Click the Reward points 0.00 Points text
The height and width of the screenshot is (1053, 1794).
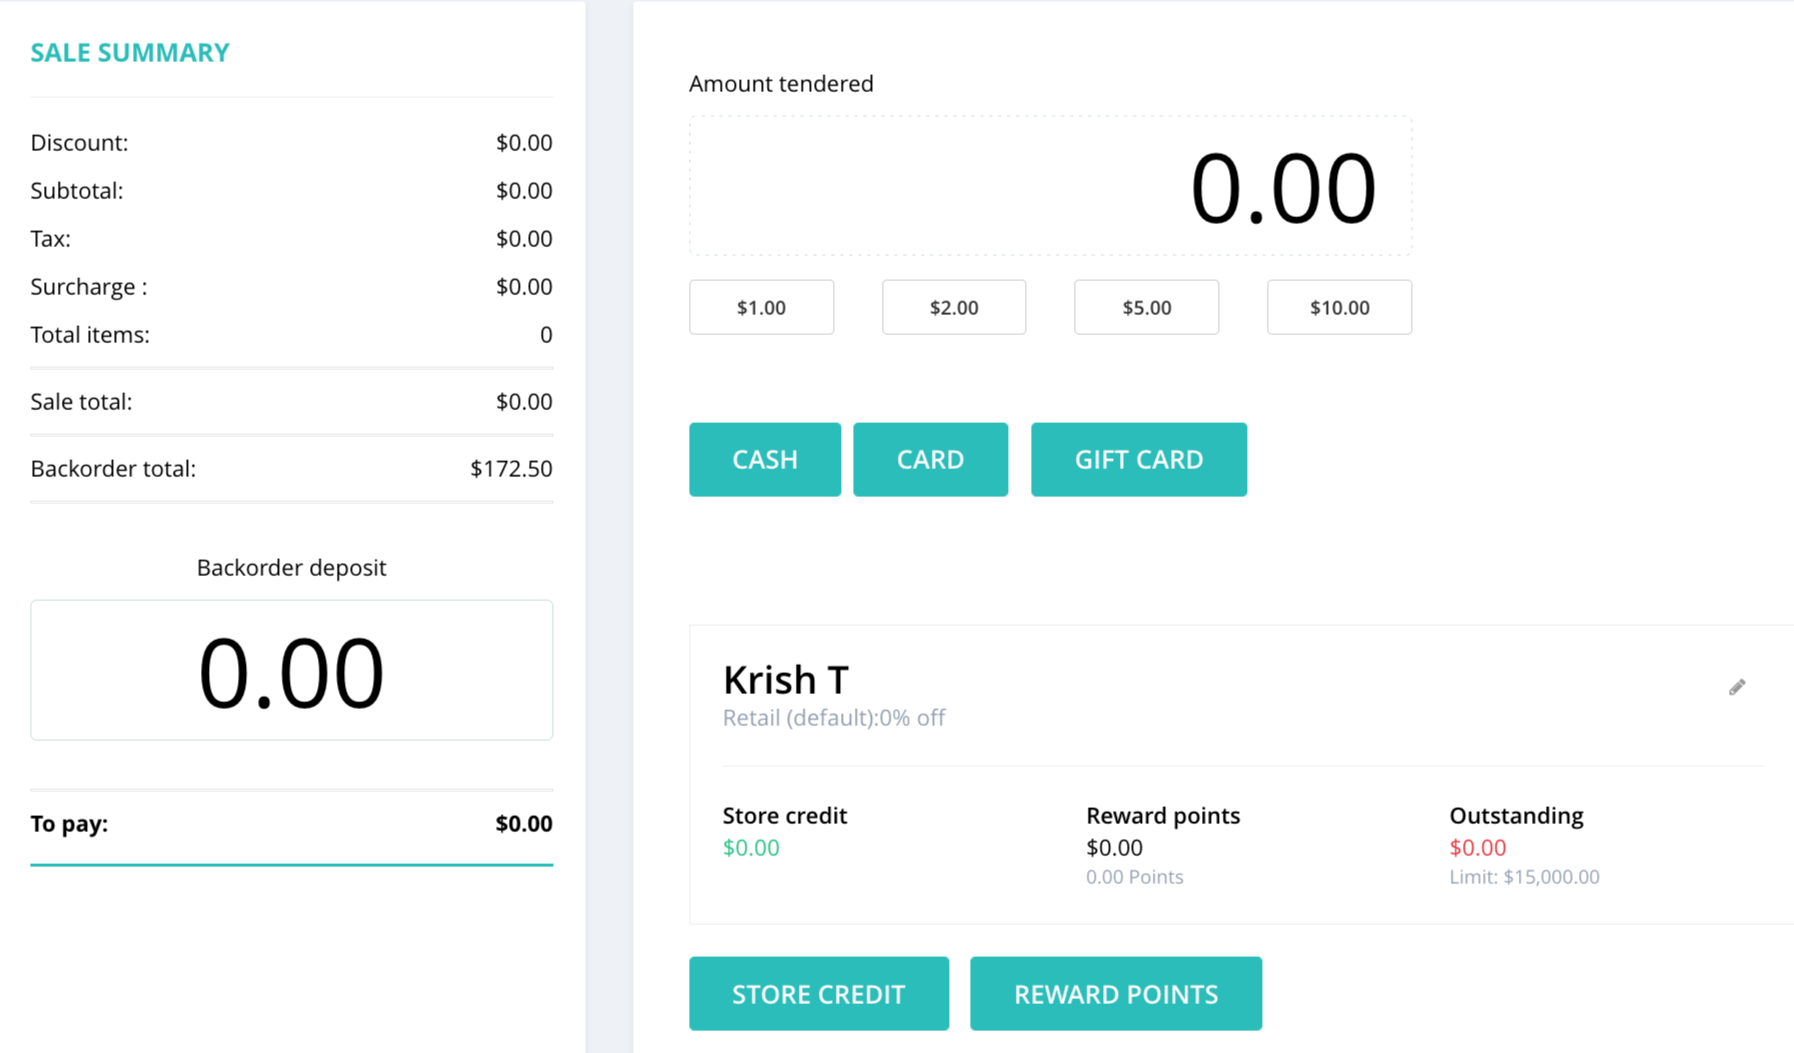[x=1134, y=877]
